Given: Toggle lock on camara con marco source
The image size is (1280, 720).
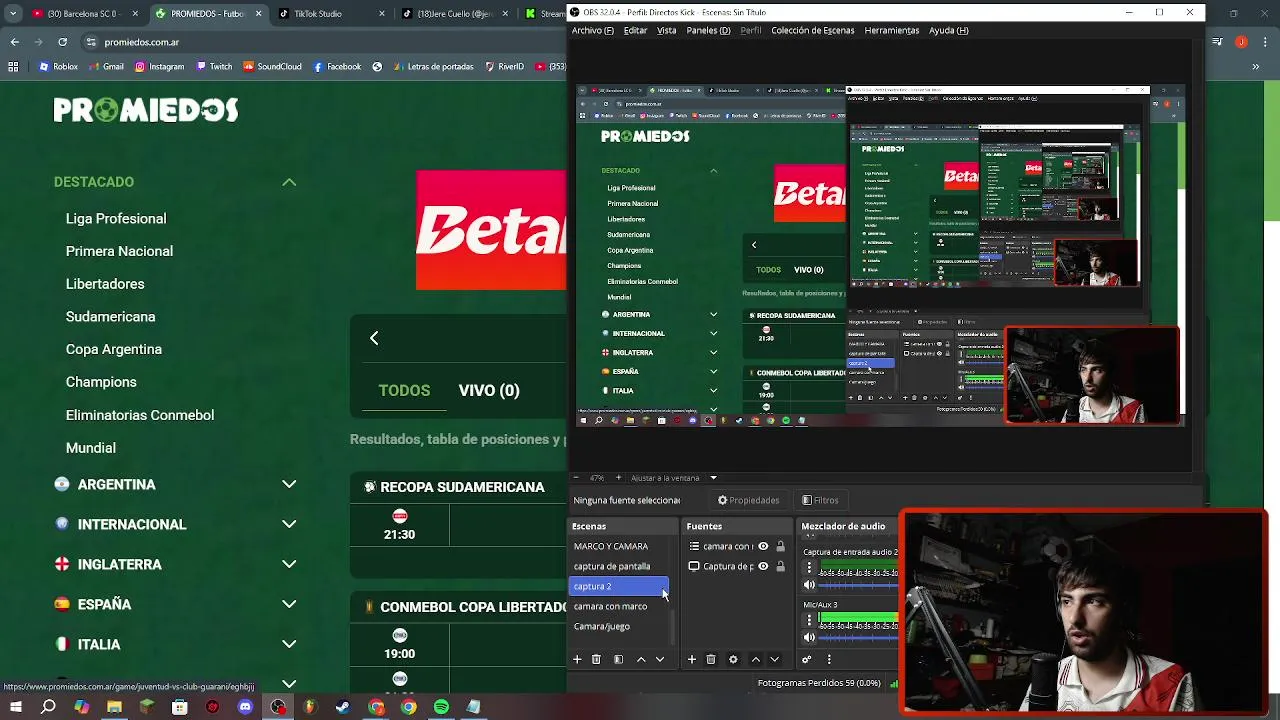Looking at the screenshot, I should [780, 546].
